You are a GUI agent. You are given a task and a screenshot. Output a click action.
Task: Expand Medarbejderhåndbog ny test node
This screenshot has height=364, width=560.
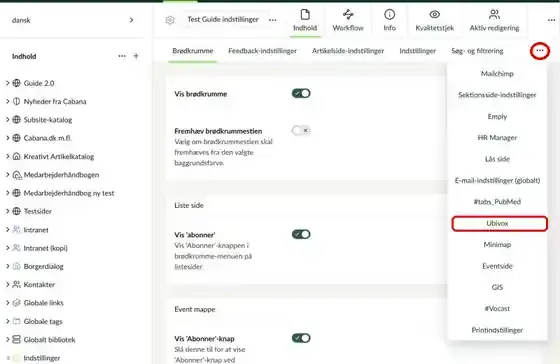pyautogui.click(x=7, y=193)
